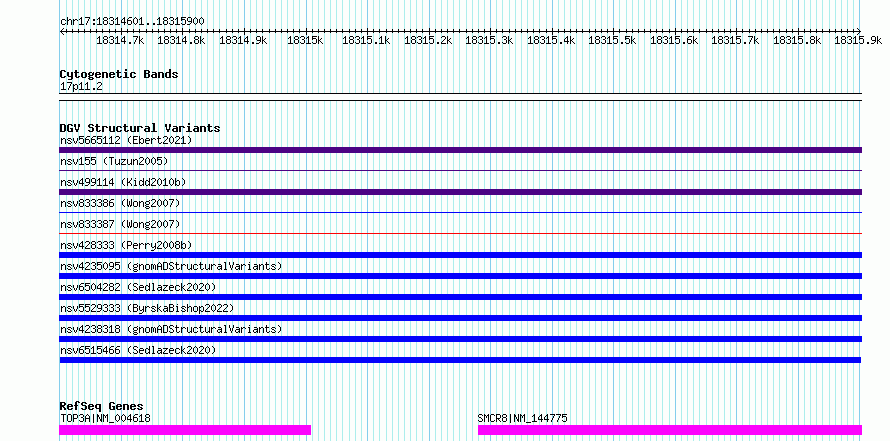Image resolution: width=890 pixels, height=441 pixels.
Task: Select the nsv5529333 blue variant bar
Action: [x=460, y=318]
